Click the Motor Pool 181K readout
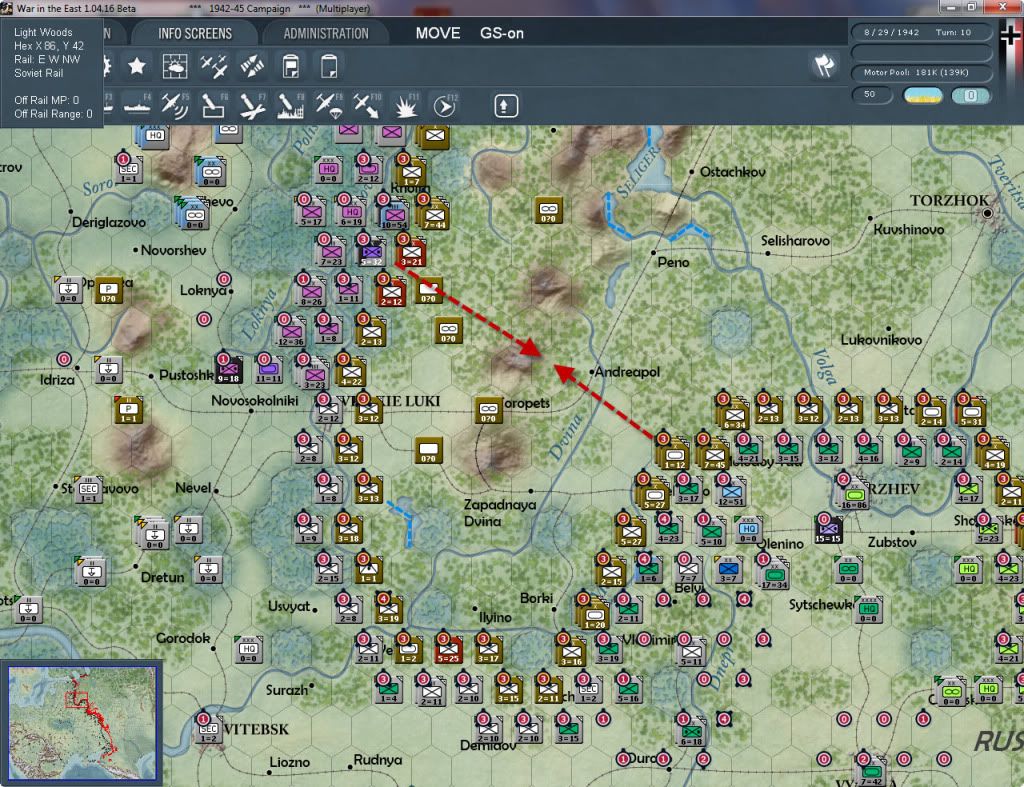 921,72
